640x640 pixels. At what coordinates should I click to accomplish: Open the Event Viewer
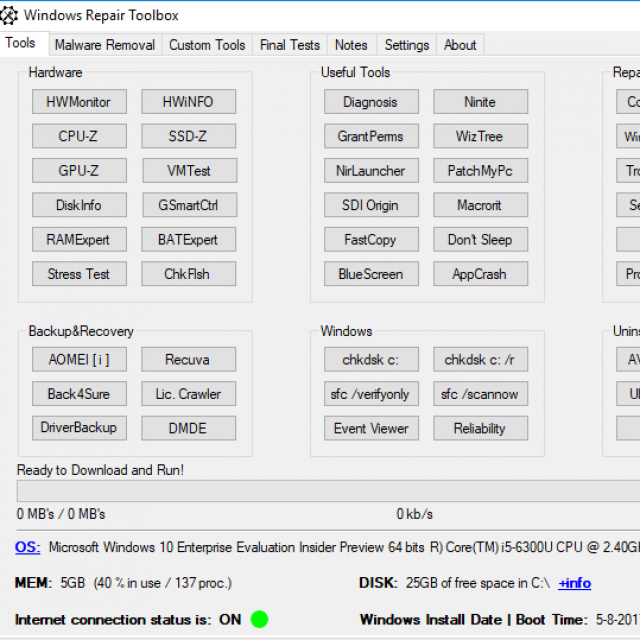(371, 428)
